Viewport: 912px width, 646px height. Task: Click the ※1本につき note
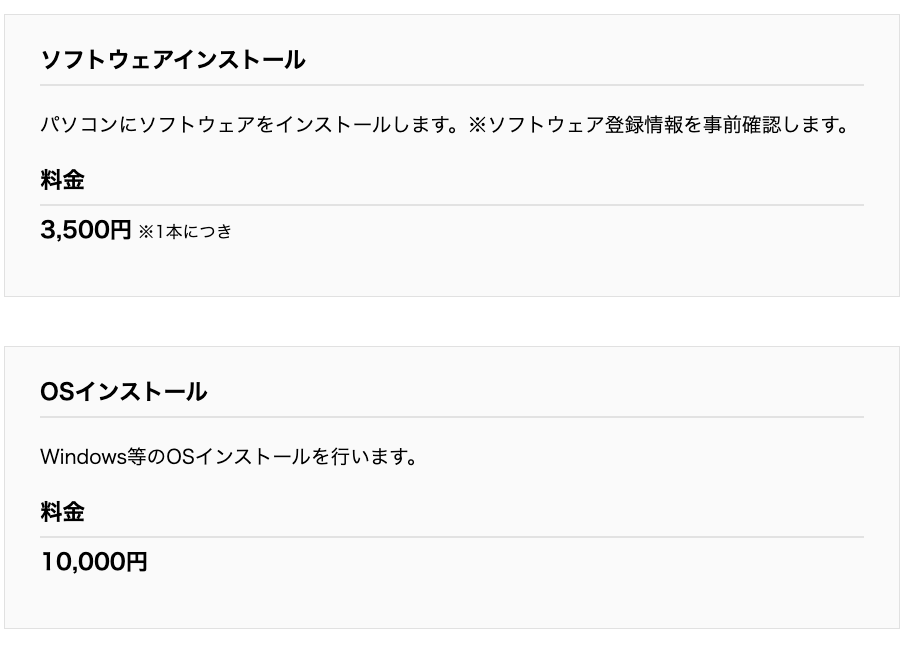point(185,232)
